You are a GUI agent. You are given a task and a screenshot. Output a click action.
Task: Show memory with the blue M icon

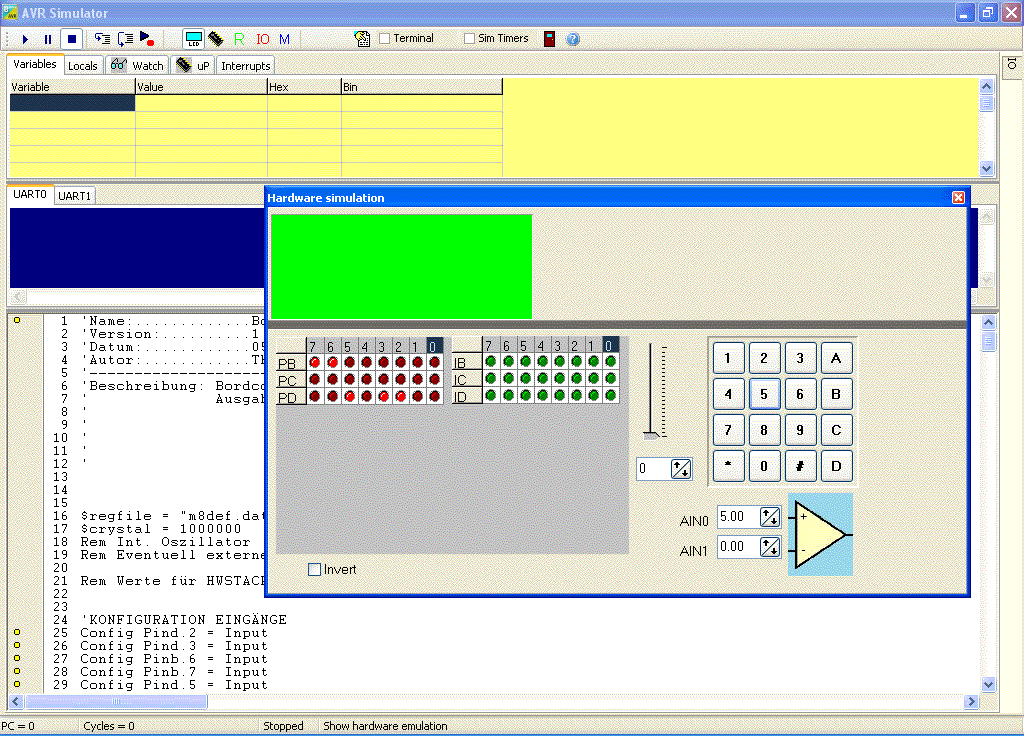[x=284, y=39]
